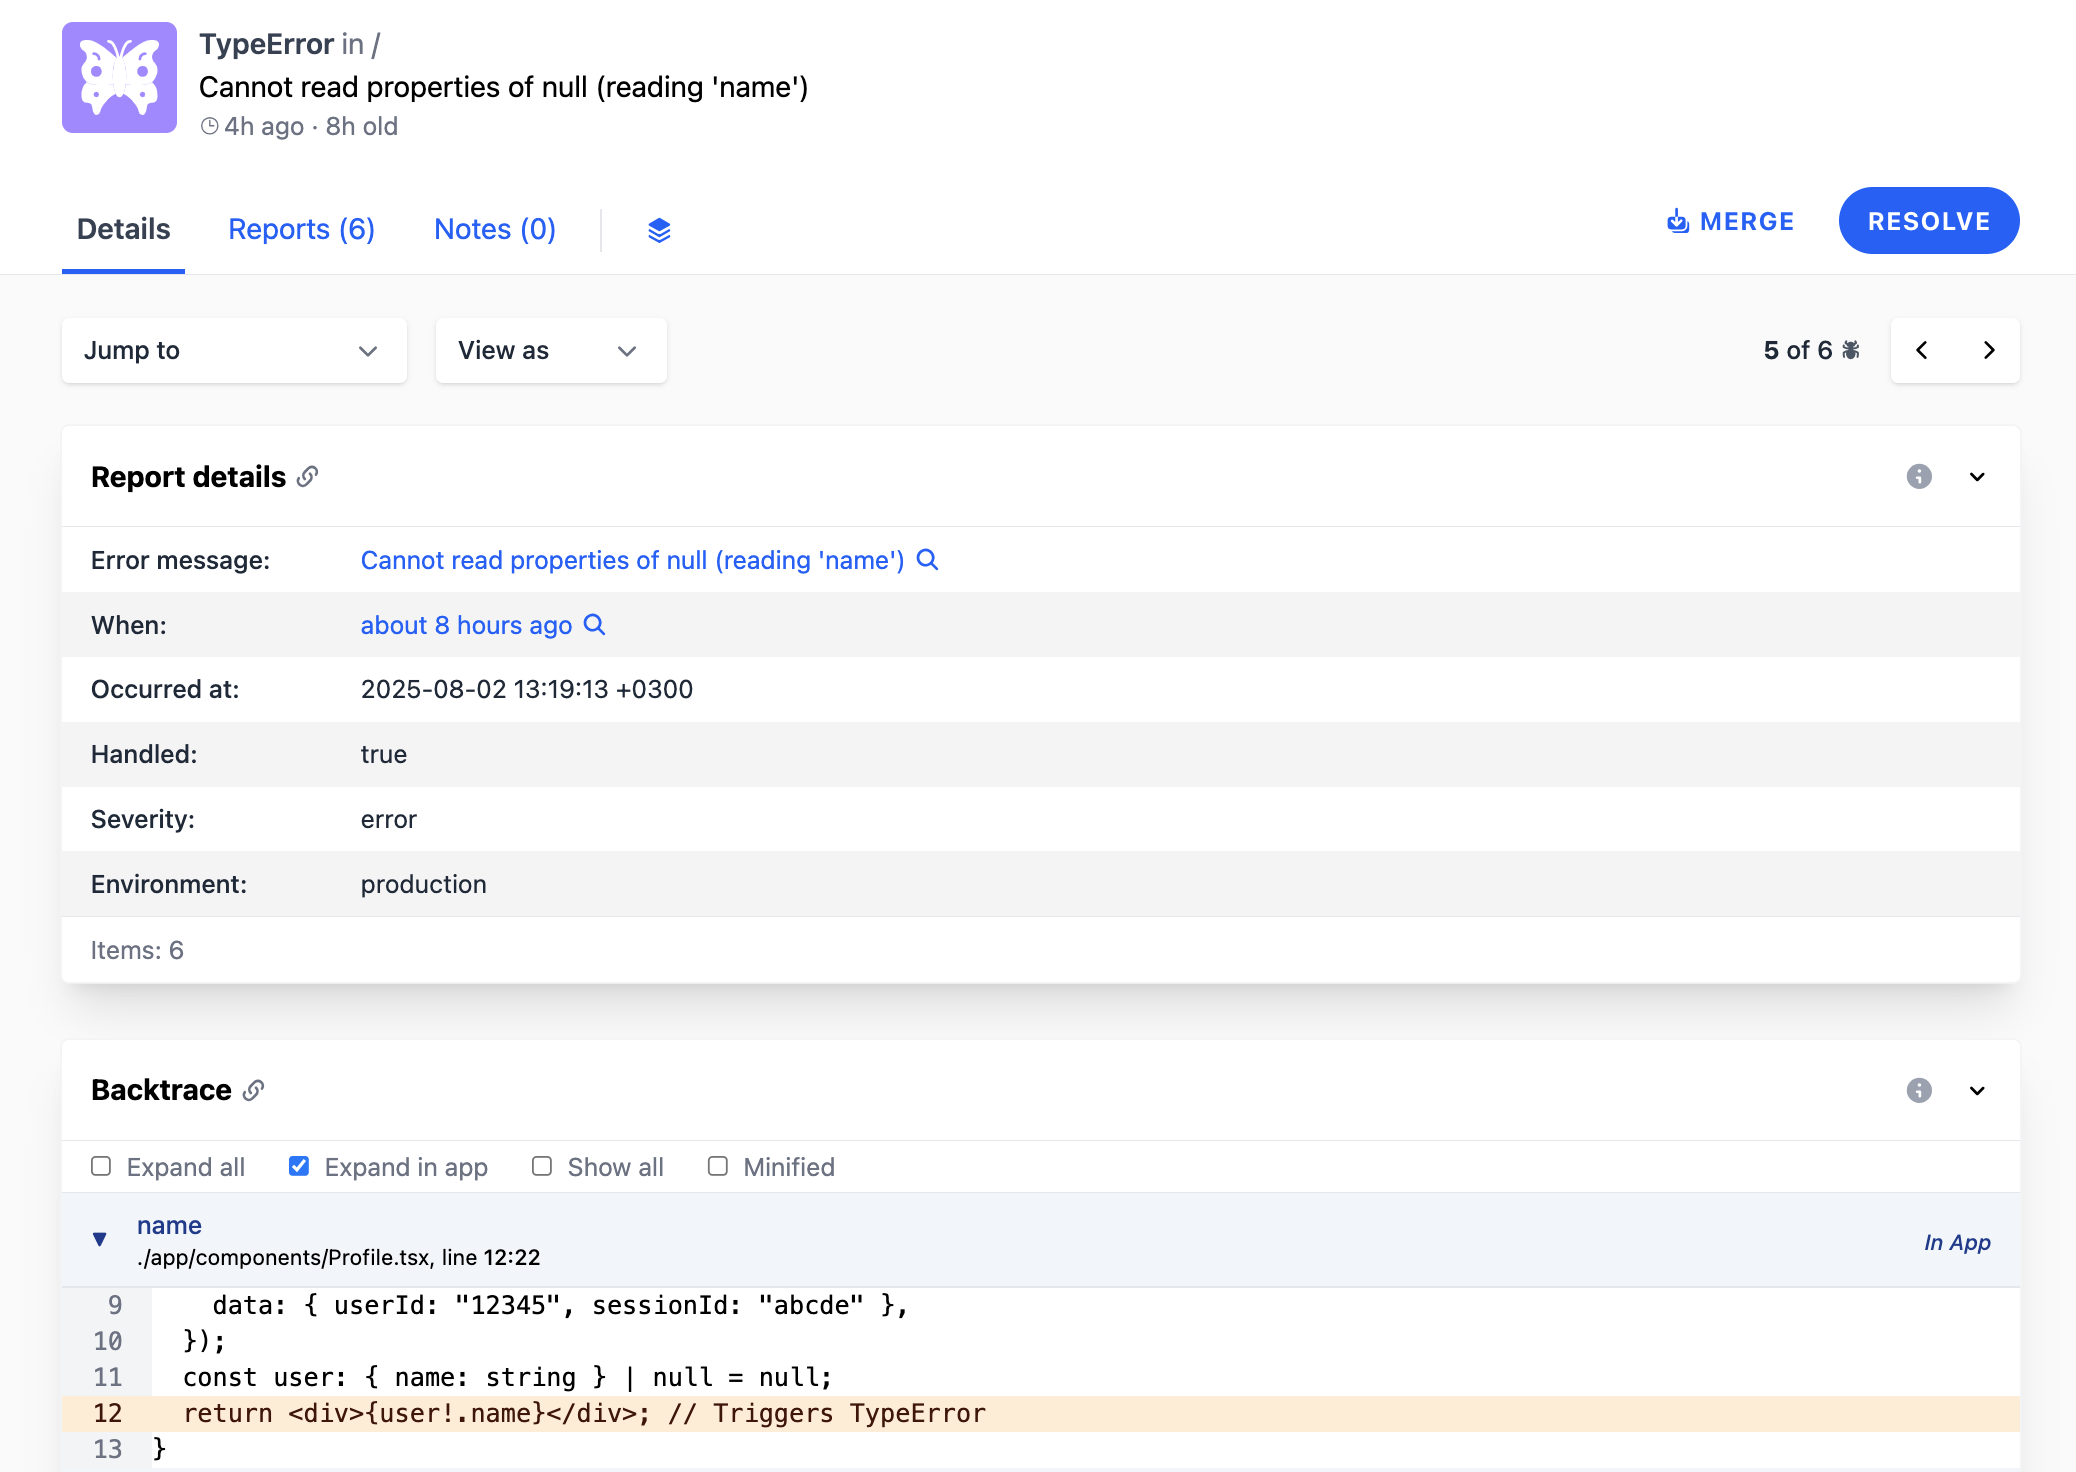Image resolution: width=2076 pixels, height=1472 pixels.
Task: Collapse the Backtrace section
Action: pyautogui.click(x=1977, y=1090)
